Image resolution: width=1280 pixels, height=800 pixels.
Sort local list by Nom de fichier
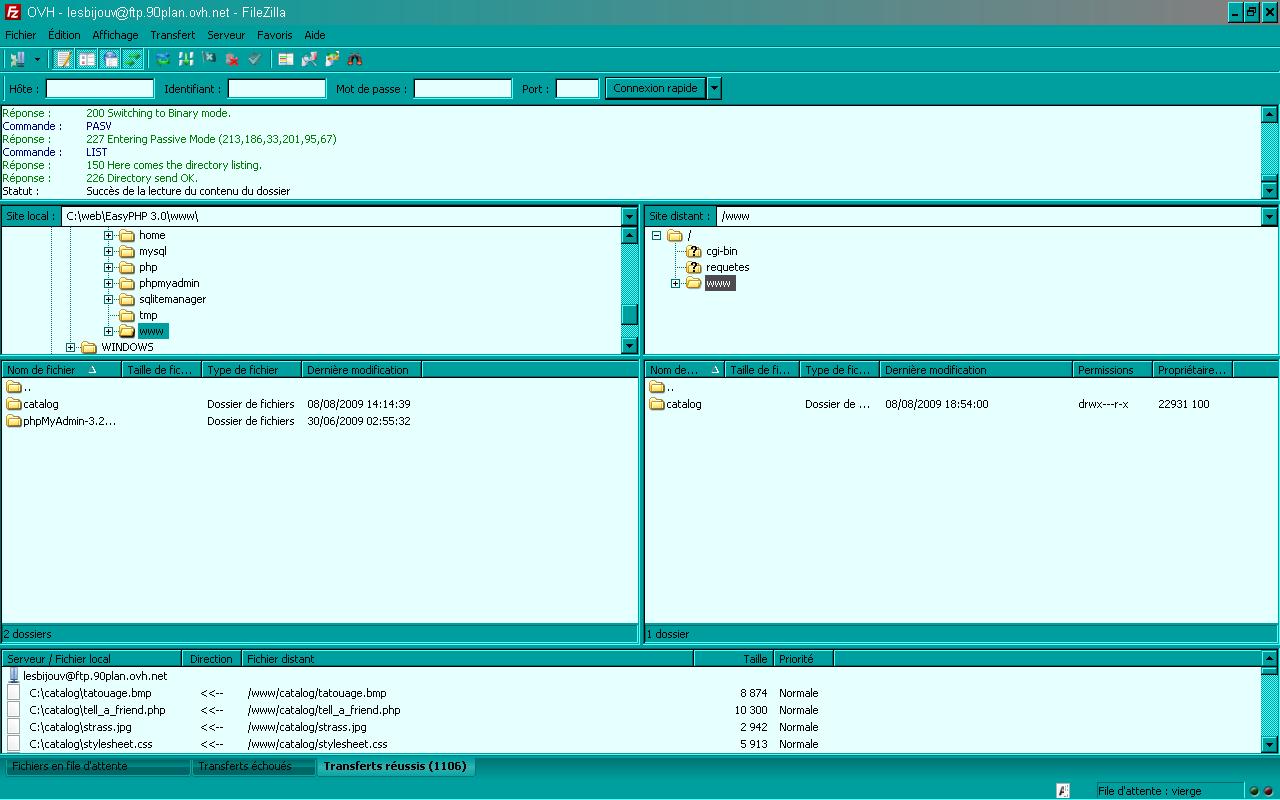point(62,370)
